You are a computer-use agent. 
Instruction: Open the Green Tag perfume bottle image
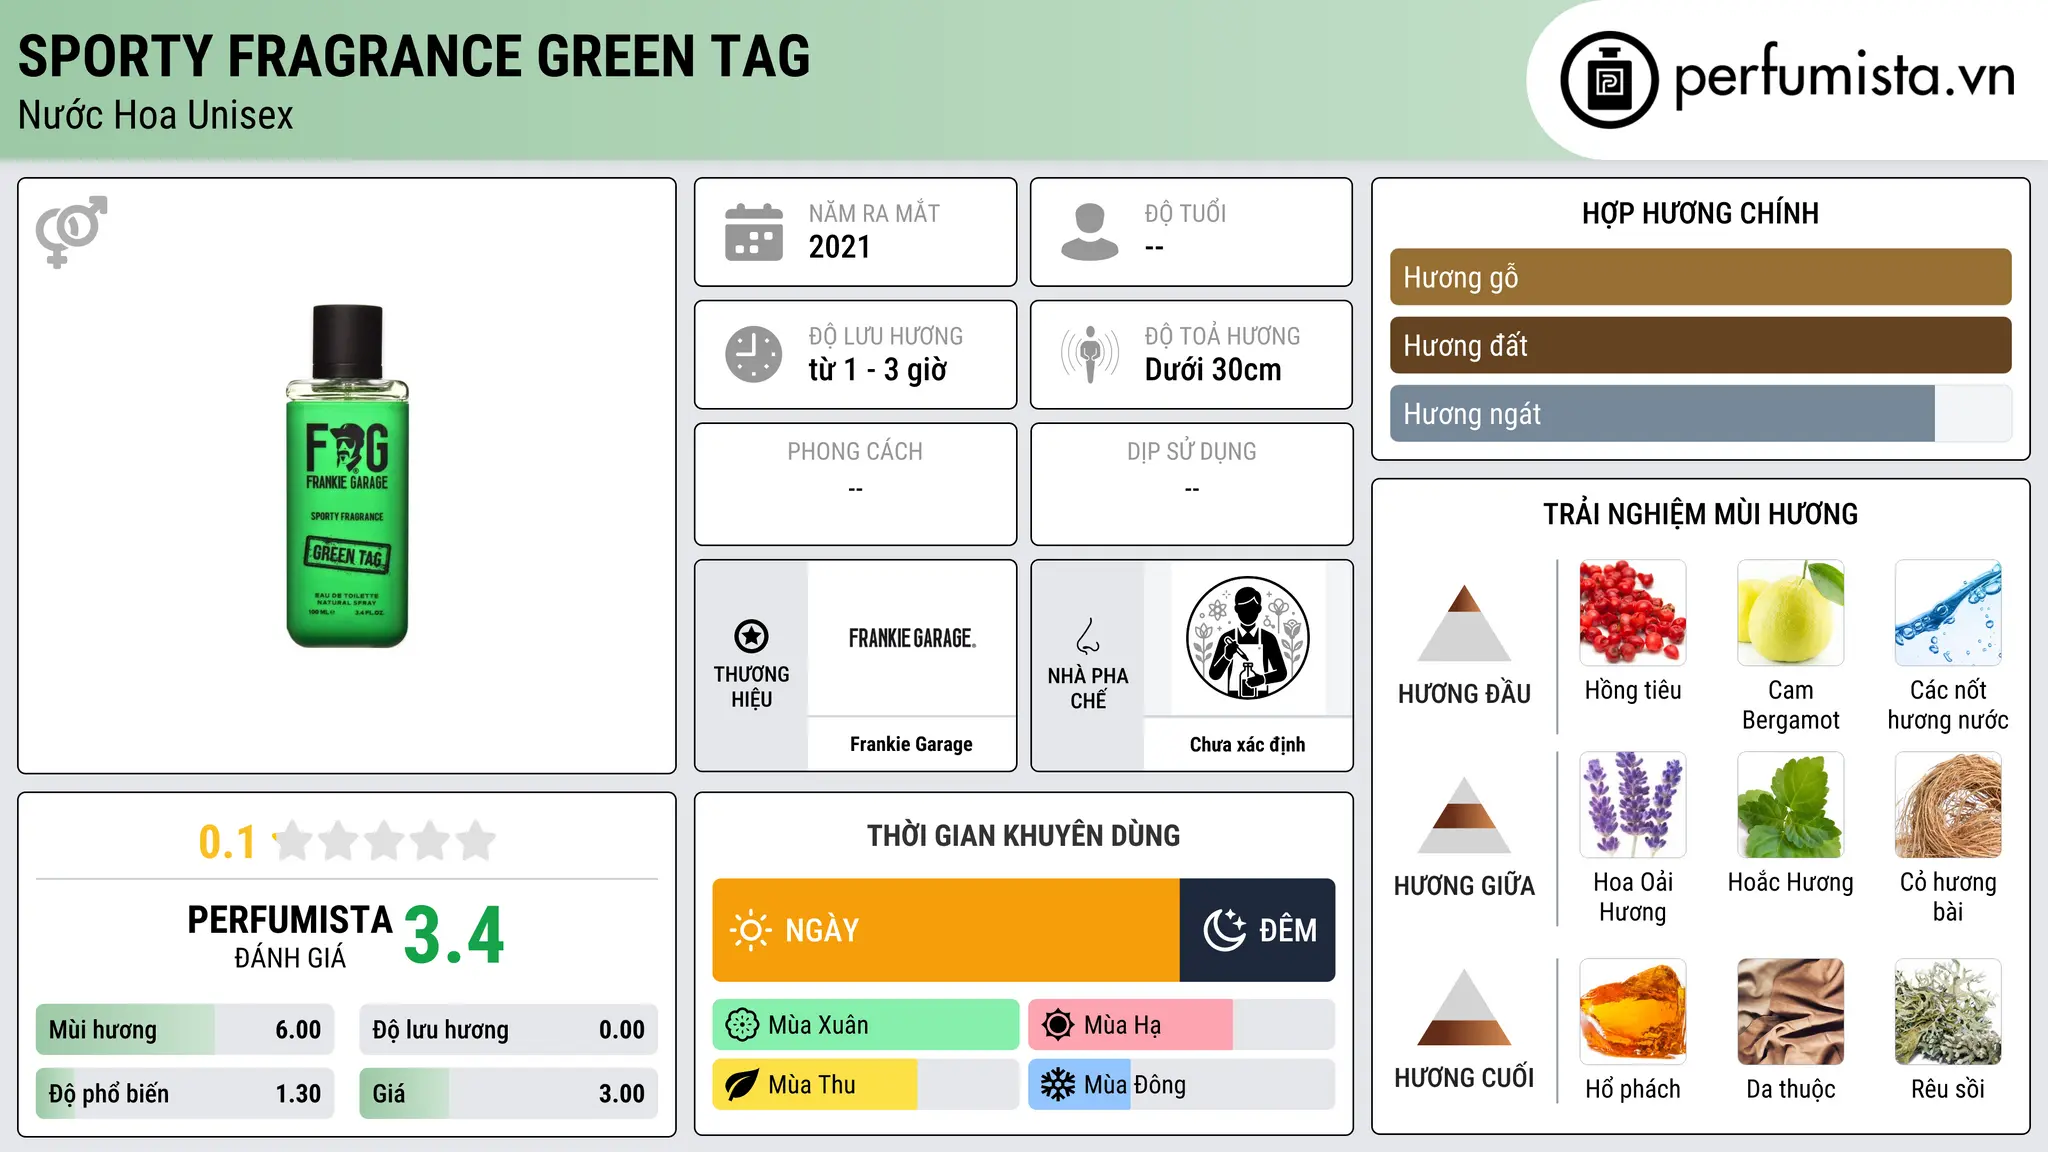point(347,476)
